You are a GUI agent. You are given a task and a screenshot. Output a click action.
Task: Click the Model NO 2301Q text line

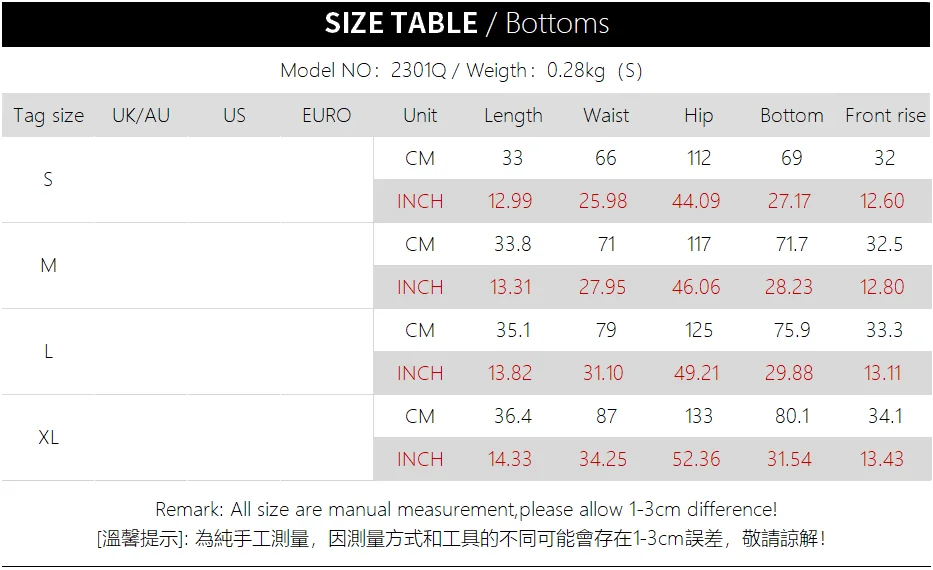click(461, 71)
